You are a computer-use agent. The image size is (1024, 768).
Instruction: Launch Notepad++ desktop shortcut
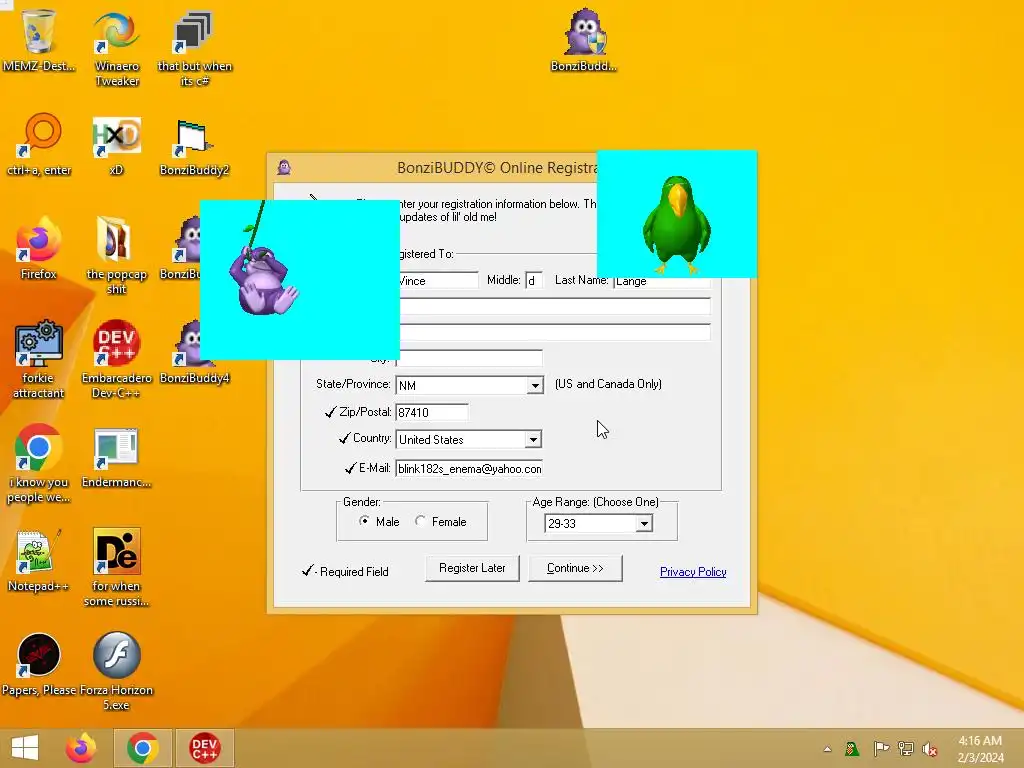pos(39,560)
